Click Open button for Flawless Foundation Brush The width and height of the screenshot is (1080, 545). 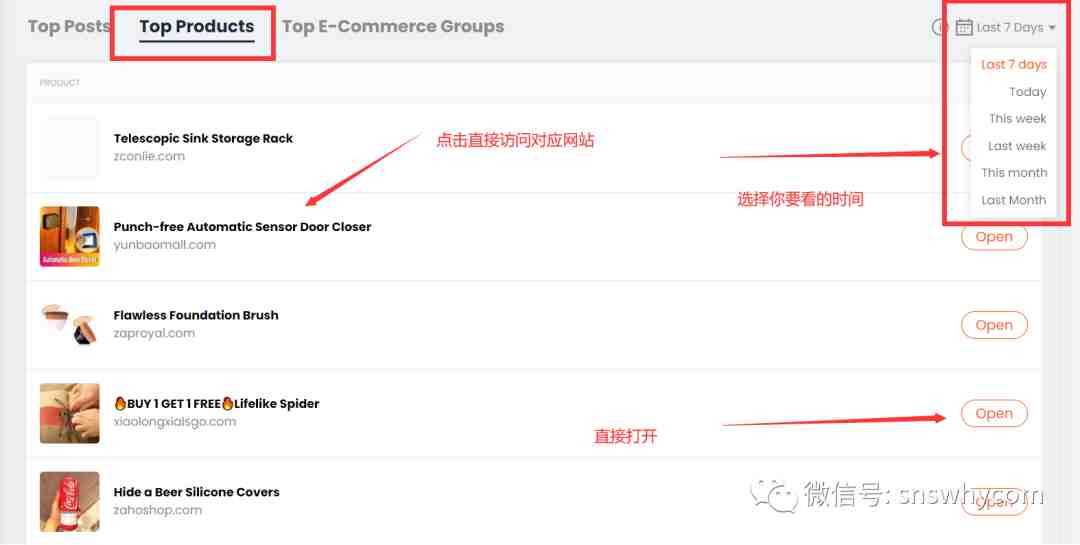tap(994, 325)
